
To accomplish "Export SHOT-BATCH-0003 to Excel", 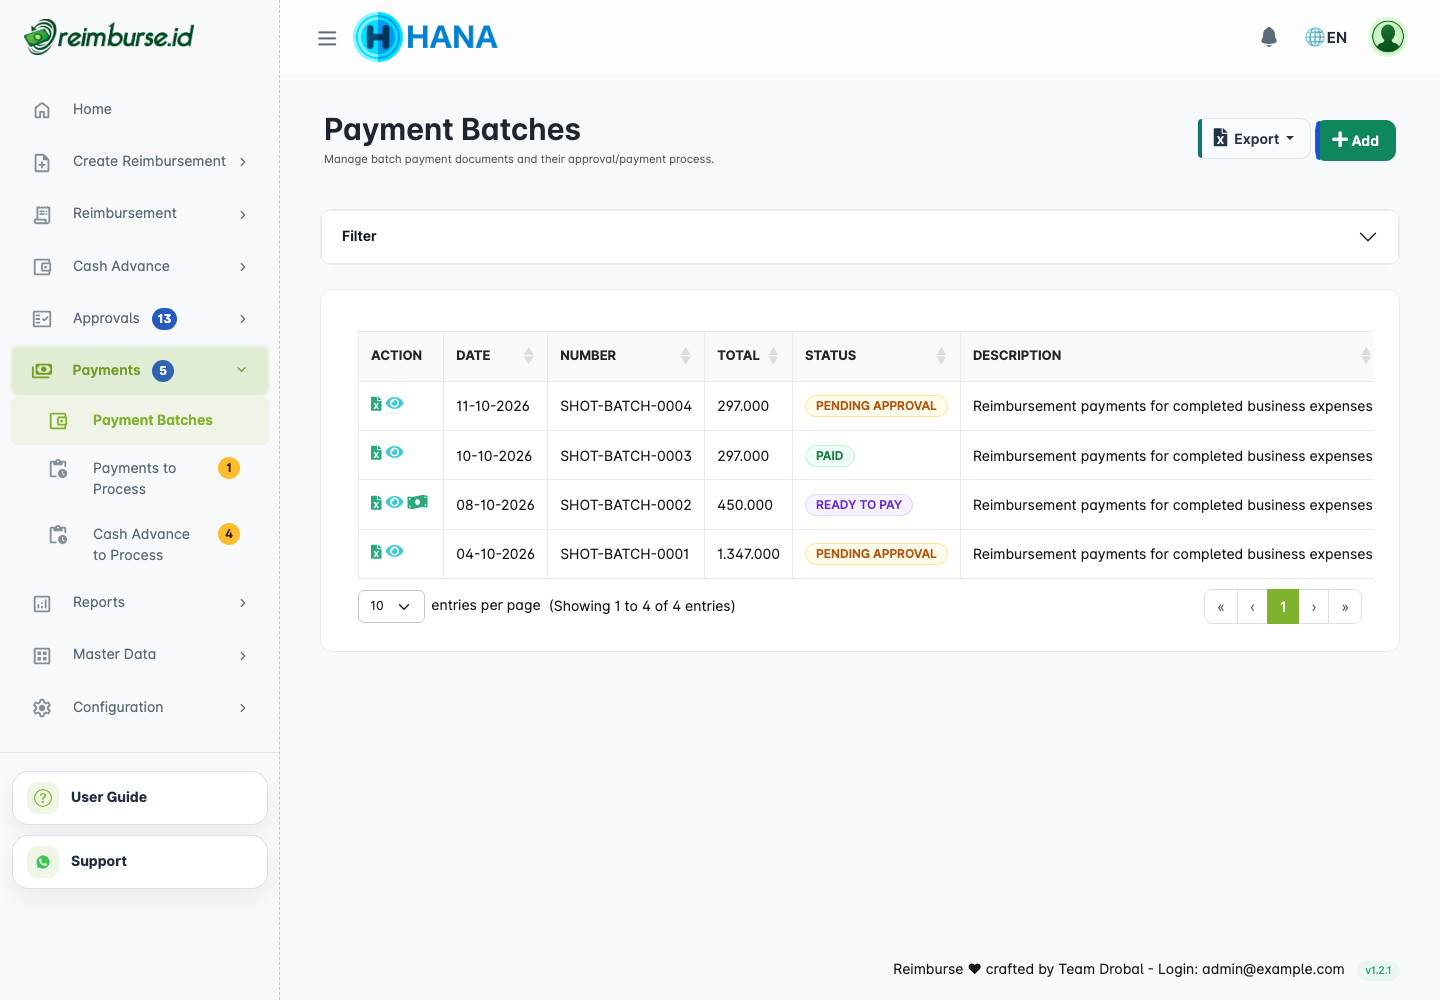I will (376, 453).
